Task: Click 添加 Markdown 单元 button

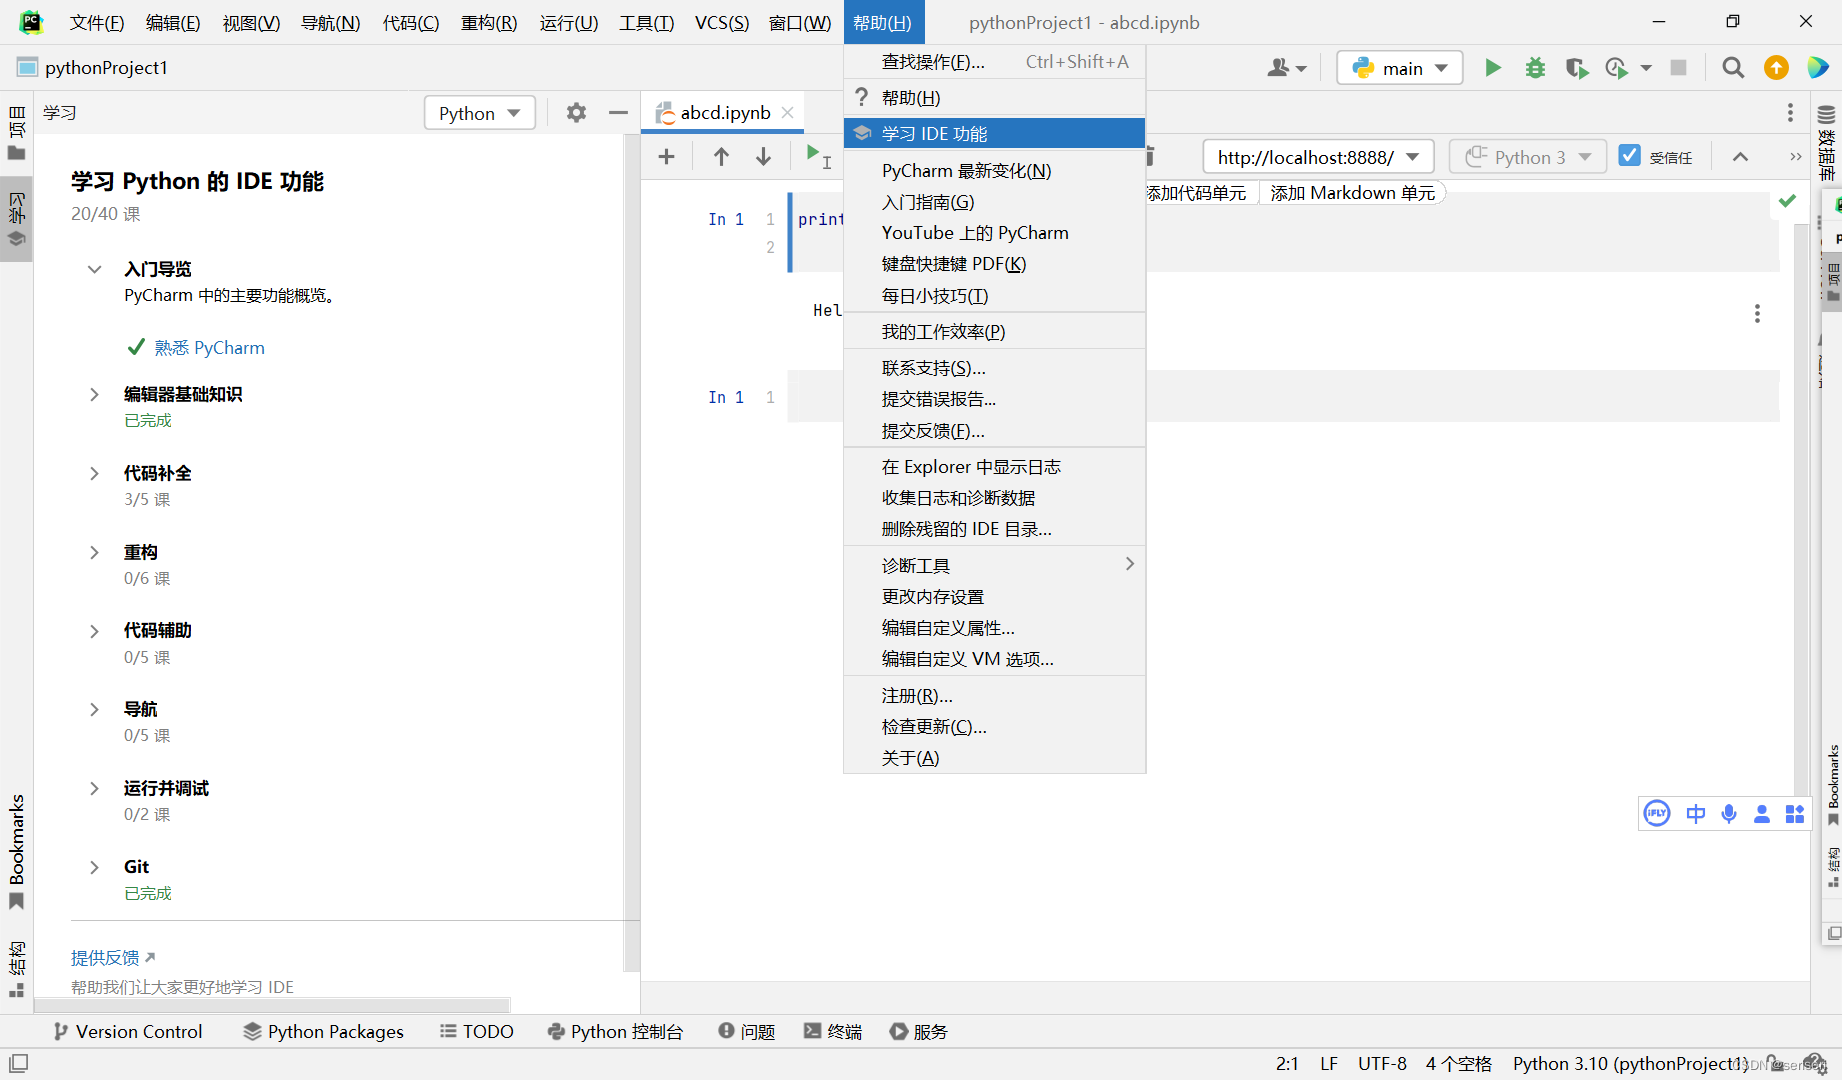Action: coord(1352,193)
